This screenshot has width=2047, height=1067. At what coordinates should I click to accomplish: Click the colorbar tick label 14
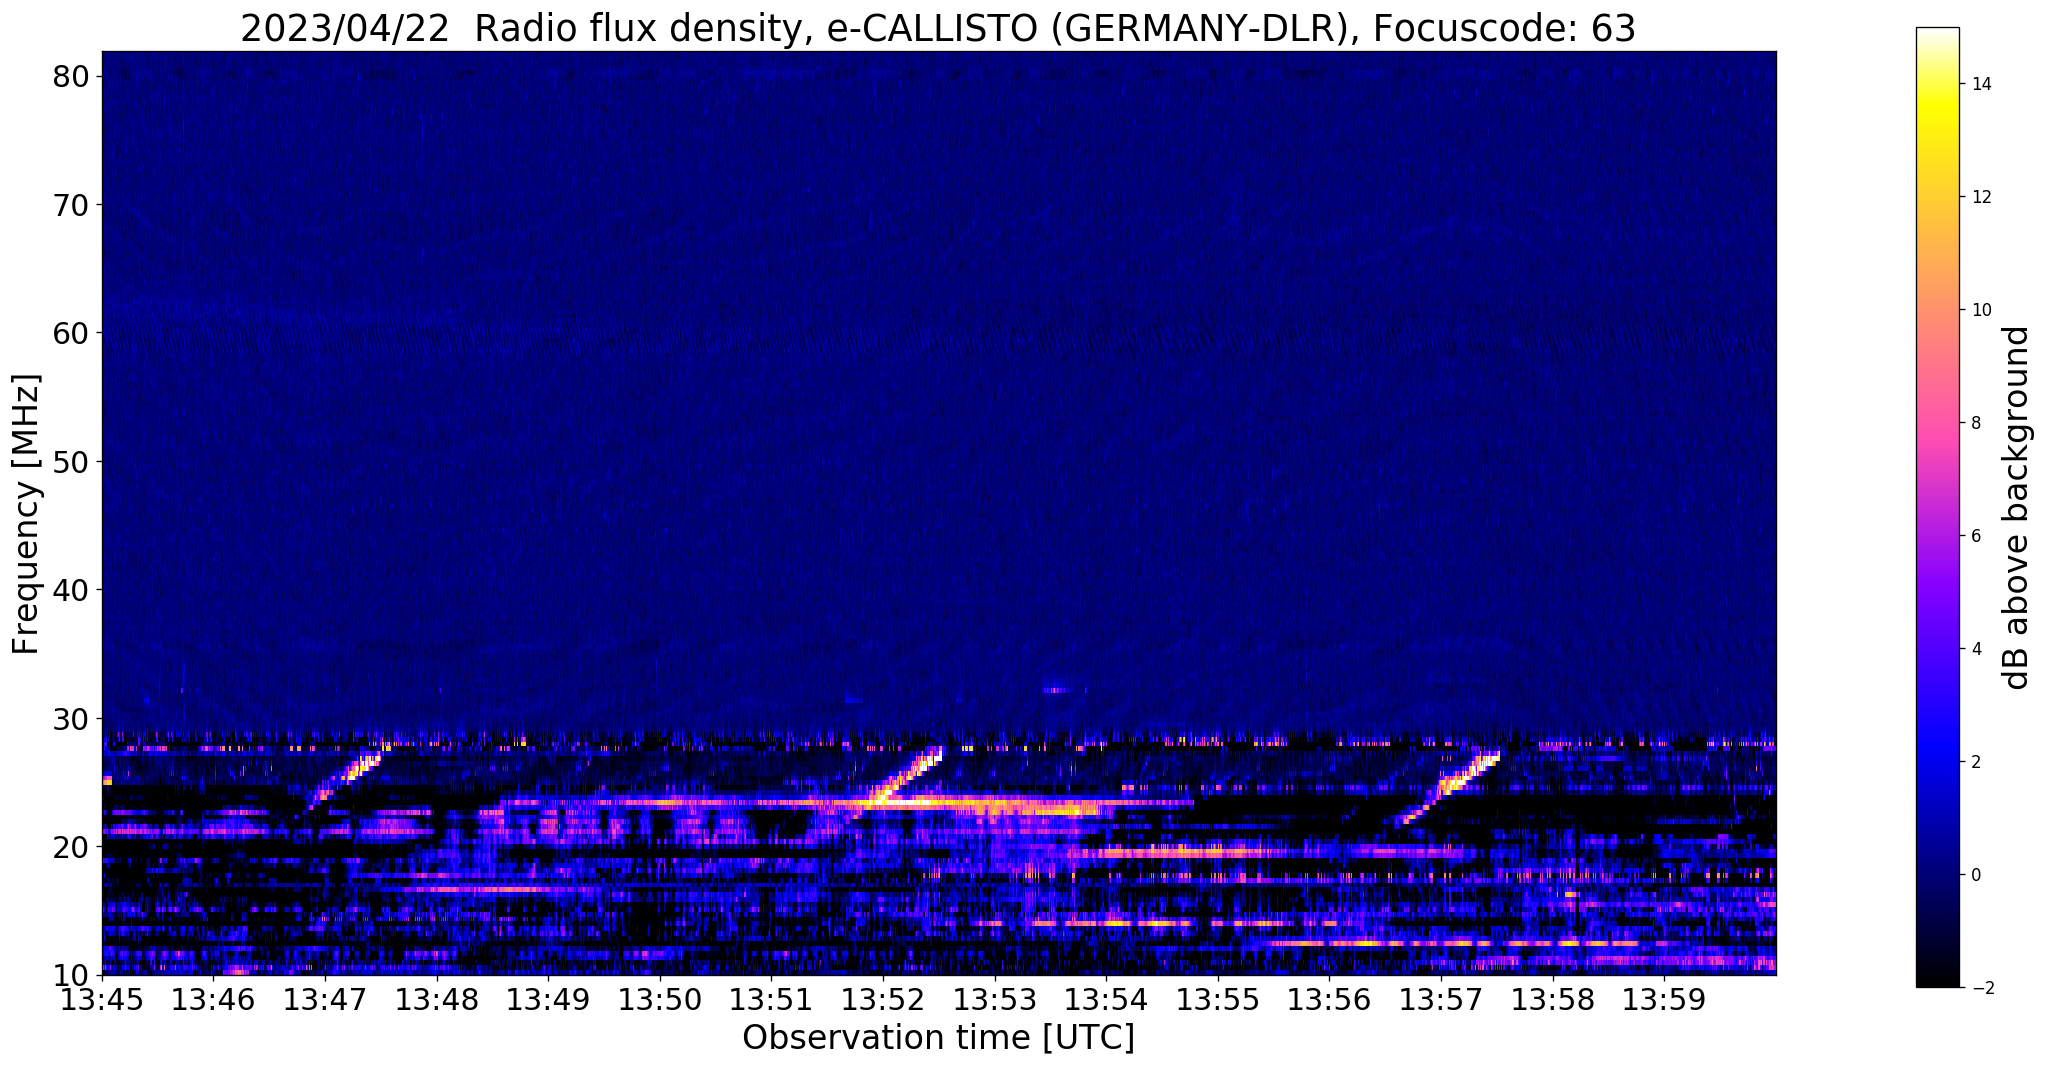pos(1980,84)
